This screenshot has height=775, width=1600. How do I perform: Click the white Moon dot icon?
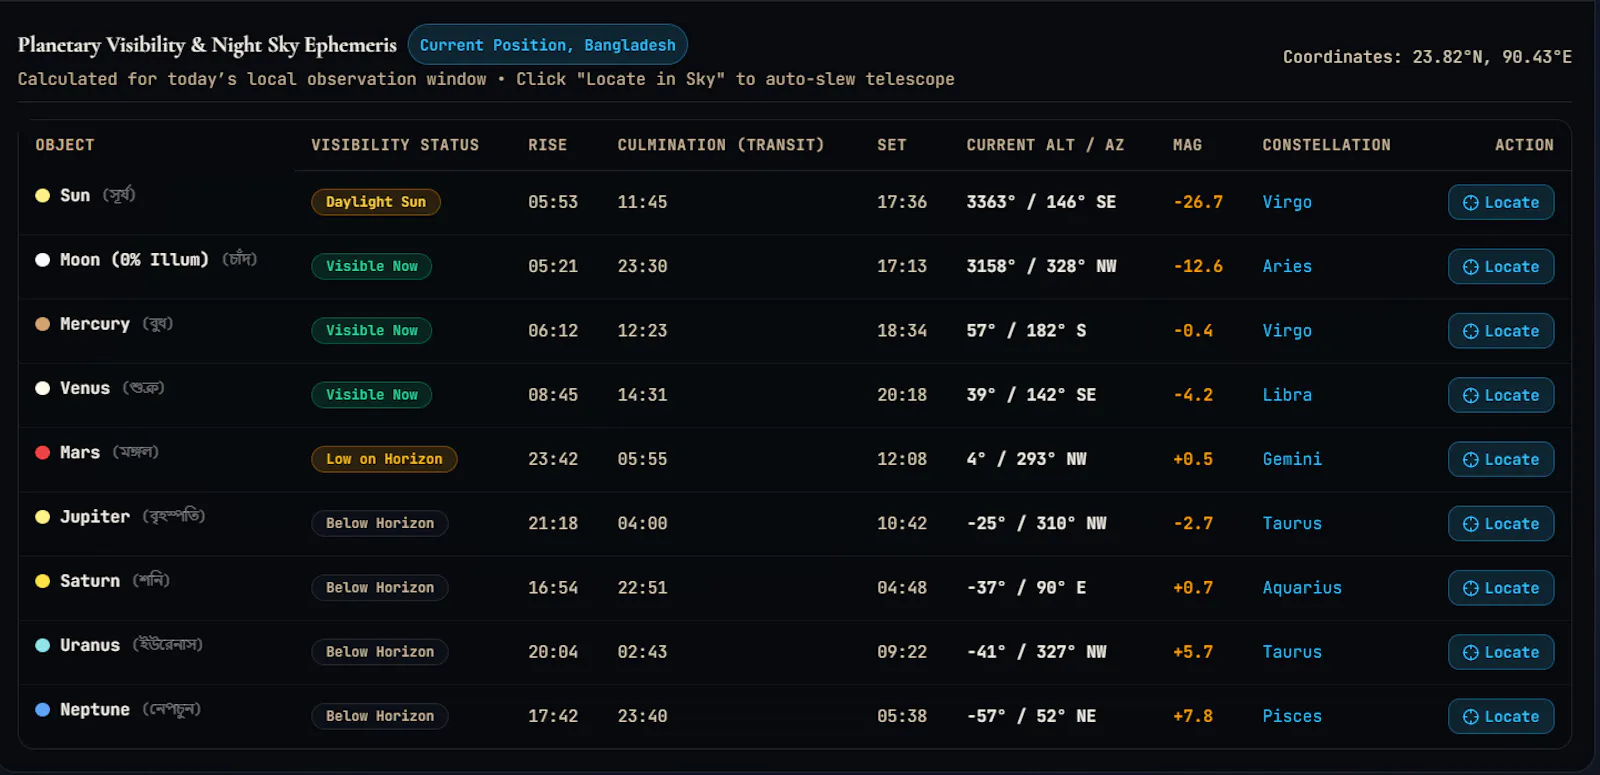[43, 260]
